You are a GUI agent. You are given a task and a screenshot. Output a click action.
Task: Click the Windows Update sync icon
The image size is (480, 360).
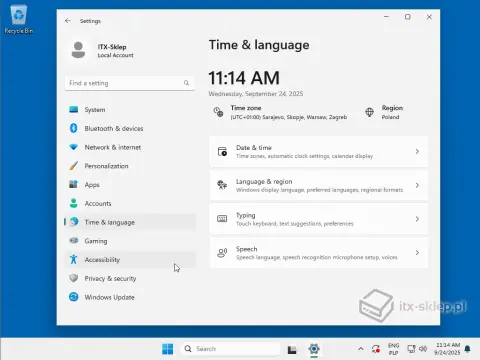pos(73,297)
